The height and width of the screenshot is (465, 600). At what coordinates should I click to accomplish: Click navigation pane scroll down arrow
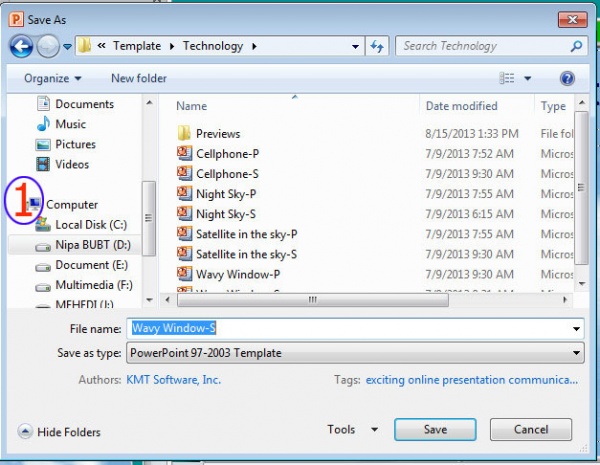[x=149, y=300]
